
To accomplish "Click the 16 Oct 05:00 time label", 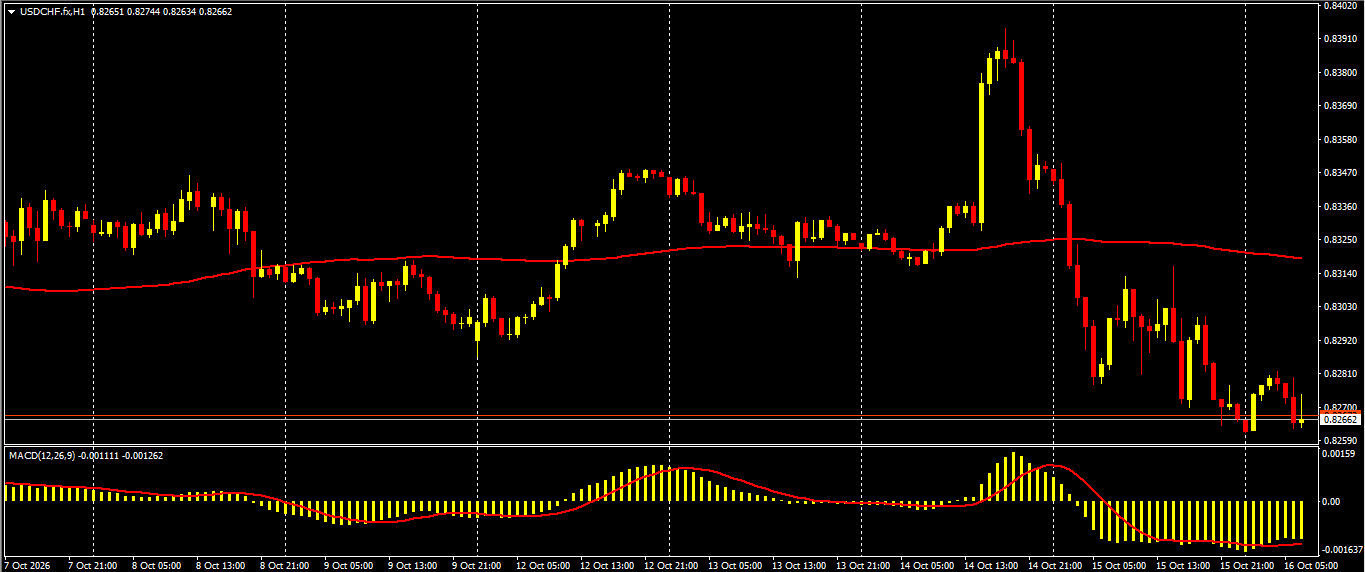I will click(1311, 566).
